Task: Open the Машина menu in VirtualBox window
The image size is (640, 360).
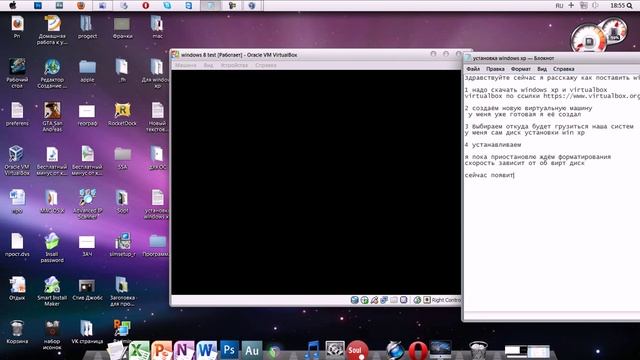Action: coord(186,65)
